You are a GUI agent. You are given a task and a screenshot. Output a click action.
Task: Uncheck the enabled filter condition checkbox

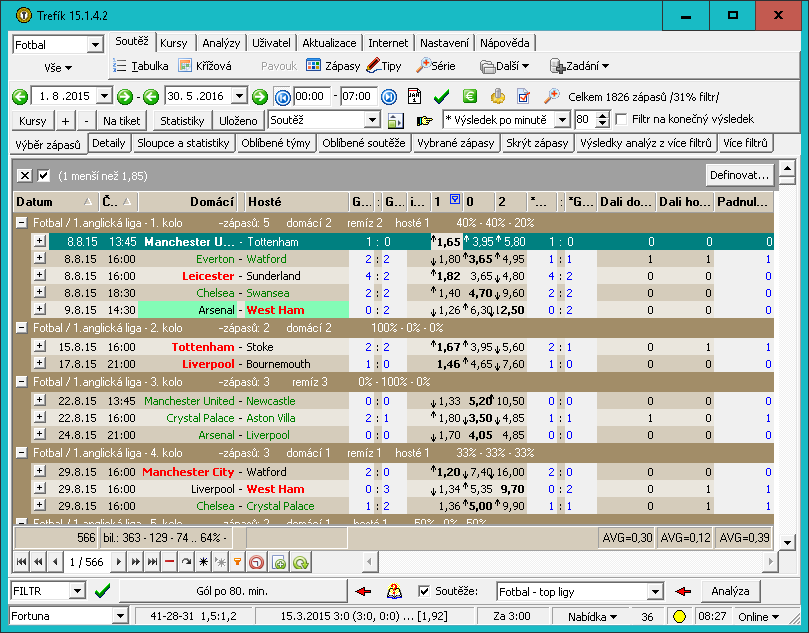click(x=44, y=176)
